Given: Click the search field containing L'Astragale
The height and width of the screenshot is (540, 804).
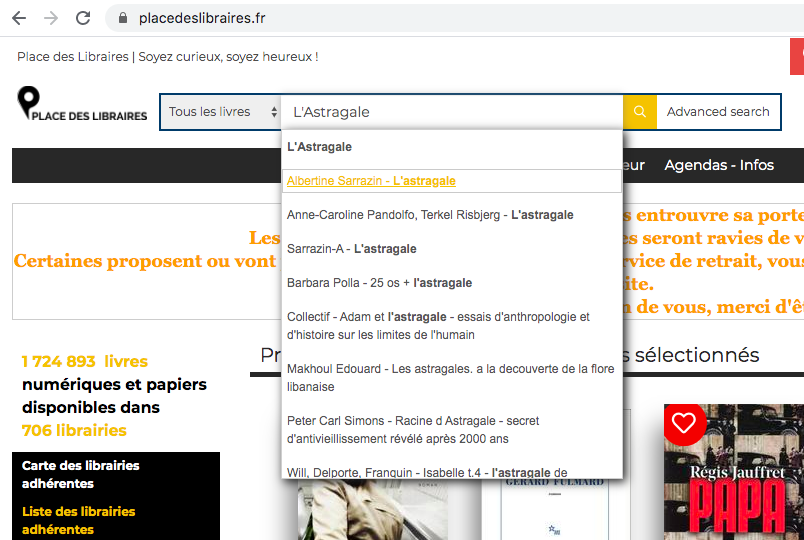Looking at the screenshot, I should click(x=452, y=112).
